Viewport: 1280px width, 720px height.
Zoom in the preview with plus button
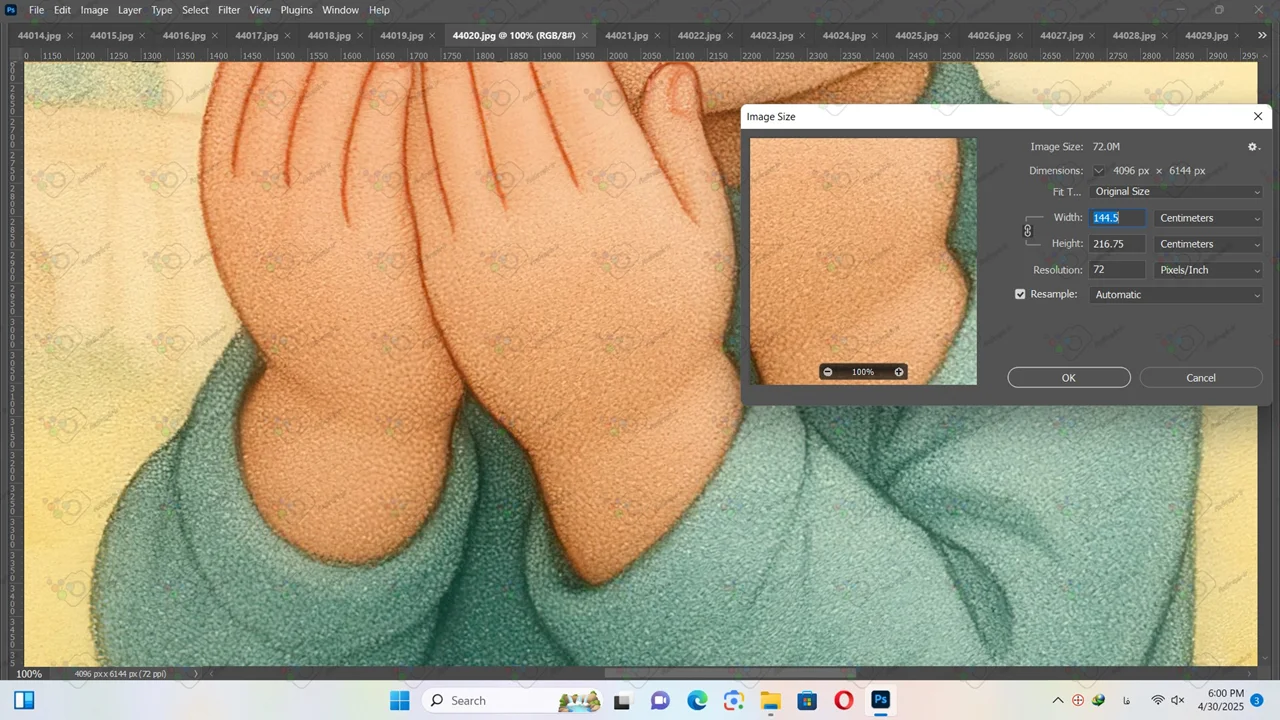coord(899,372)
